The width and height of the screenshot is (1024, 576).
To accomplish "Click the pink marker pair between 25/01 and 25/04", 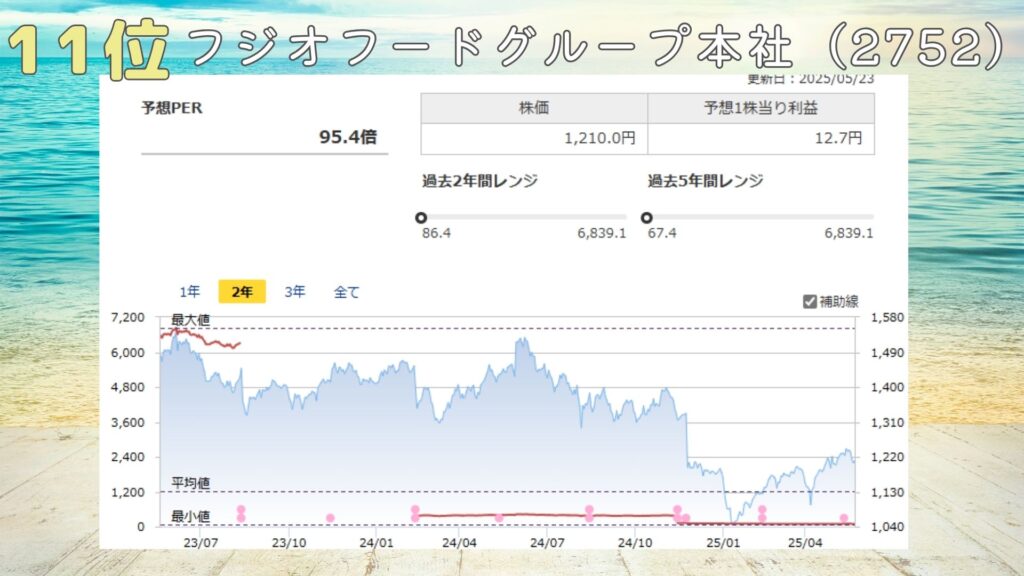I will 762,513.
